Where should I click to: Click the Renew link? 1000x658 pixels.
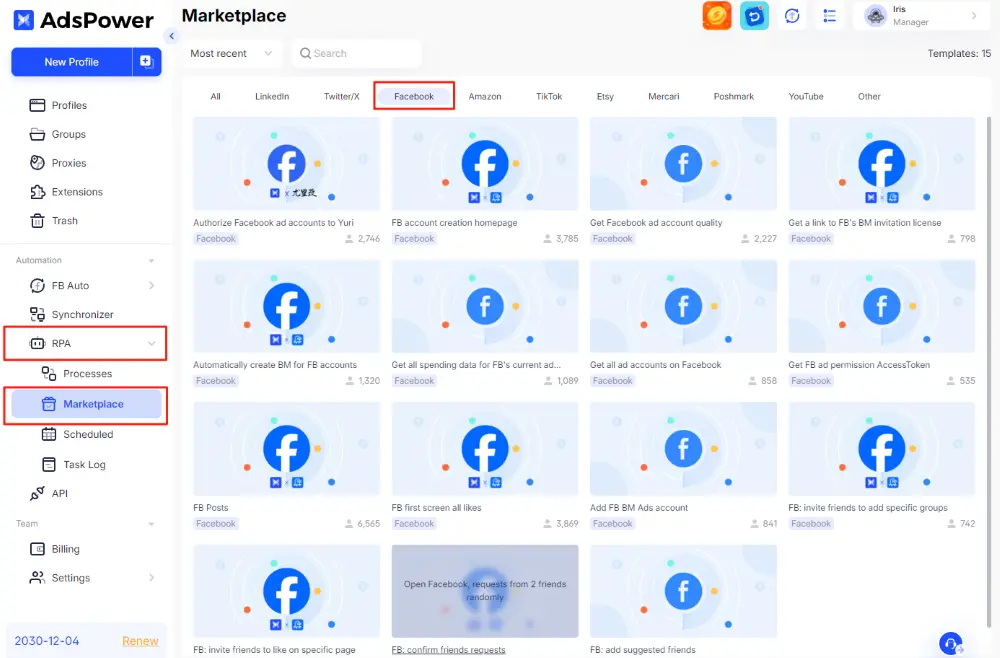140,641
